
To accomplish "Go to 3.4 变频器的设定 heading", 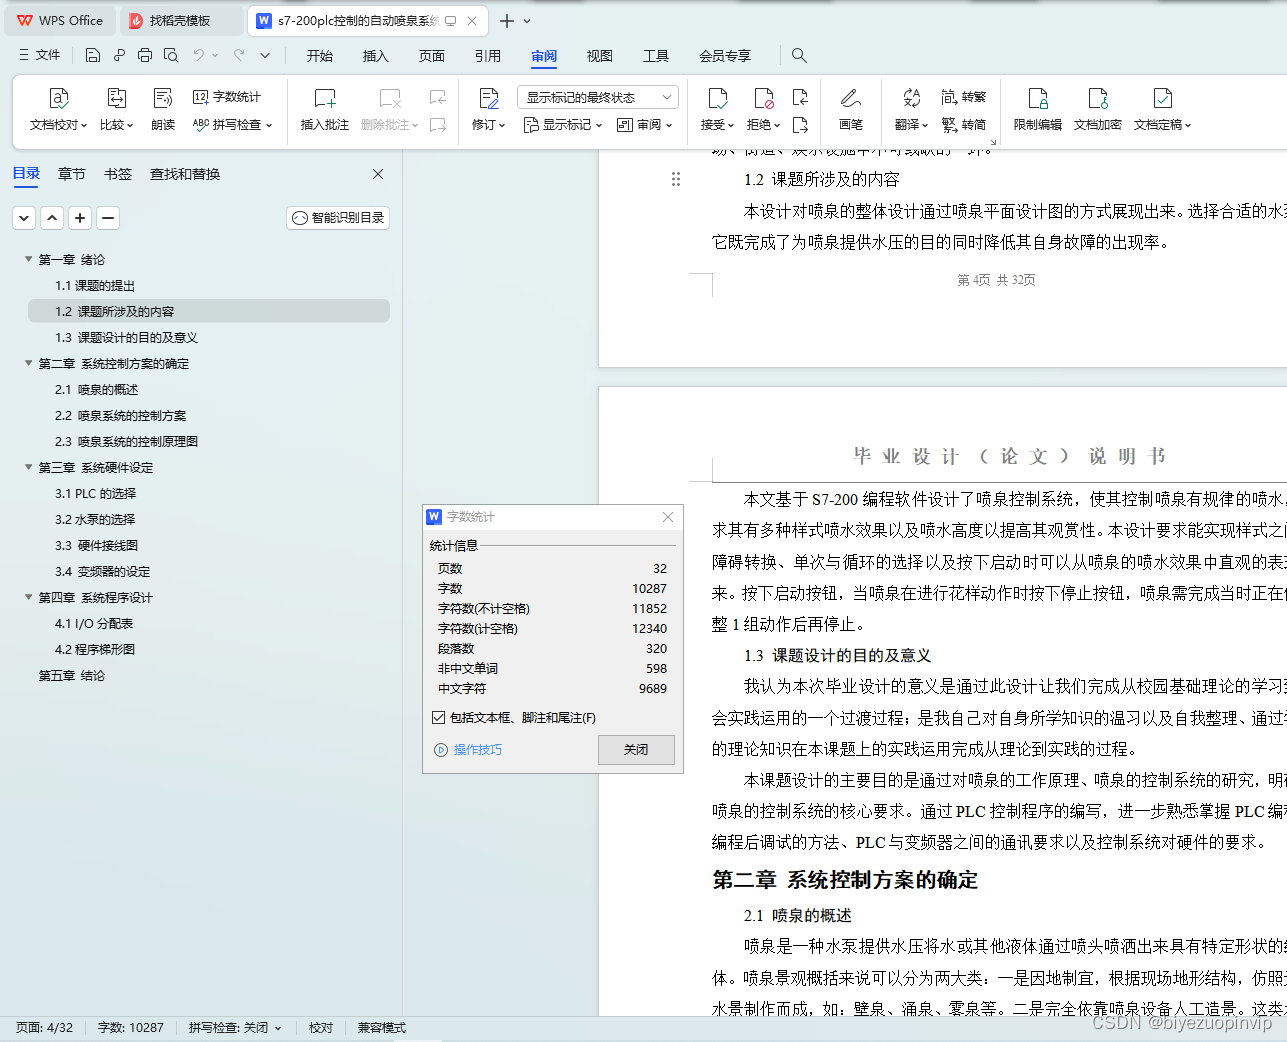I will pos(102,571).
